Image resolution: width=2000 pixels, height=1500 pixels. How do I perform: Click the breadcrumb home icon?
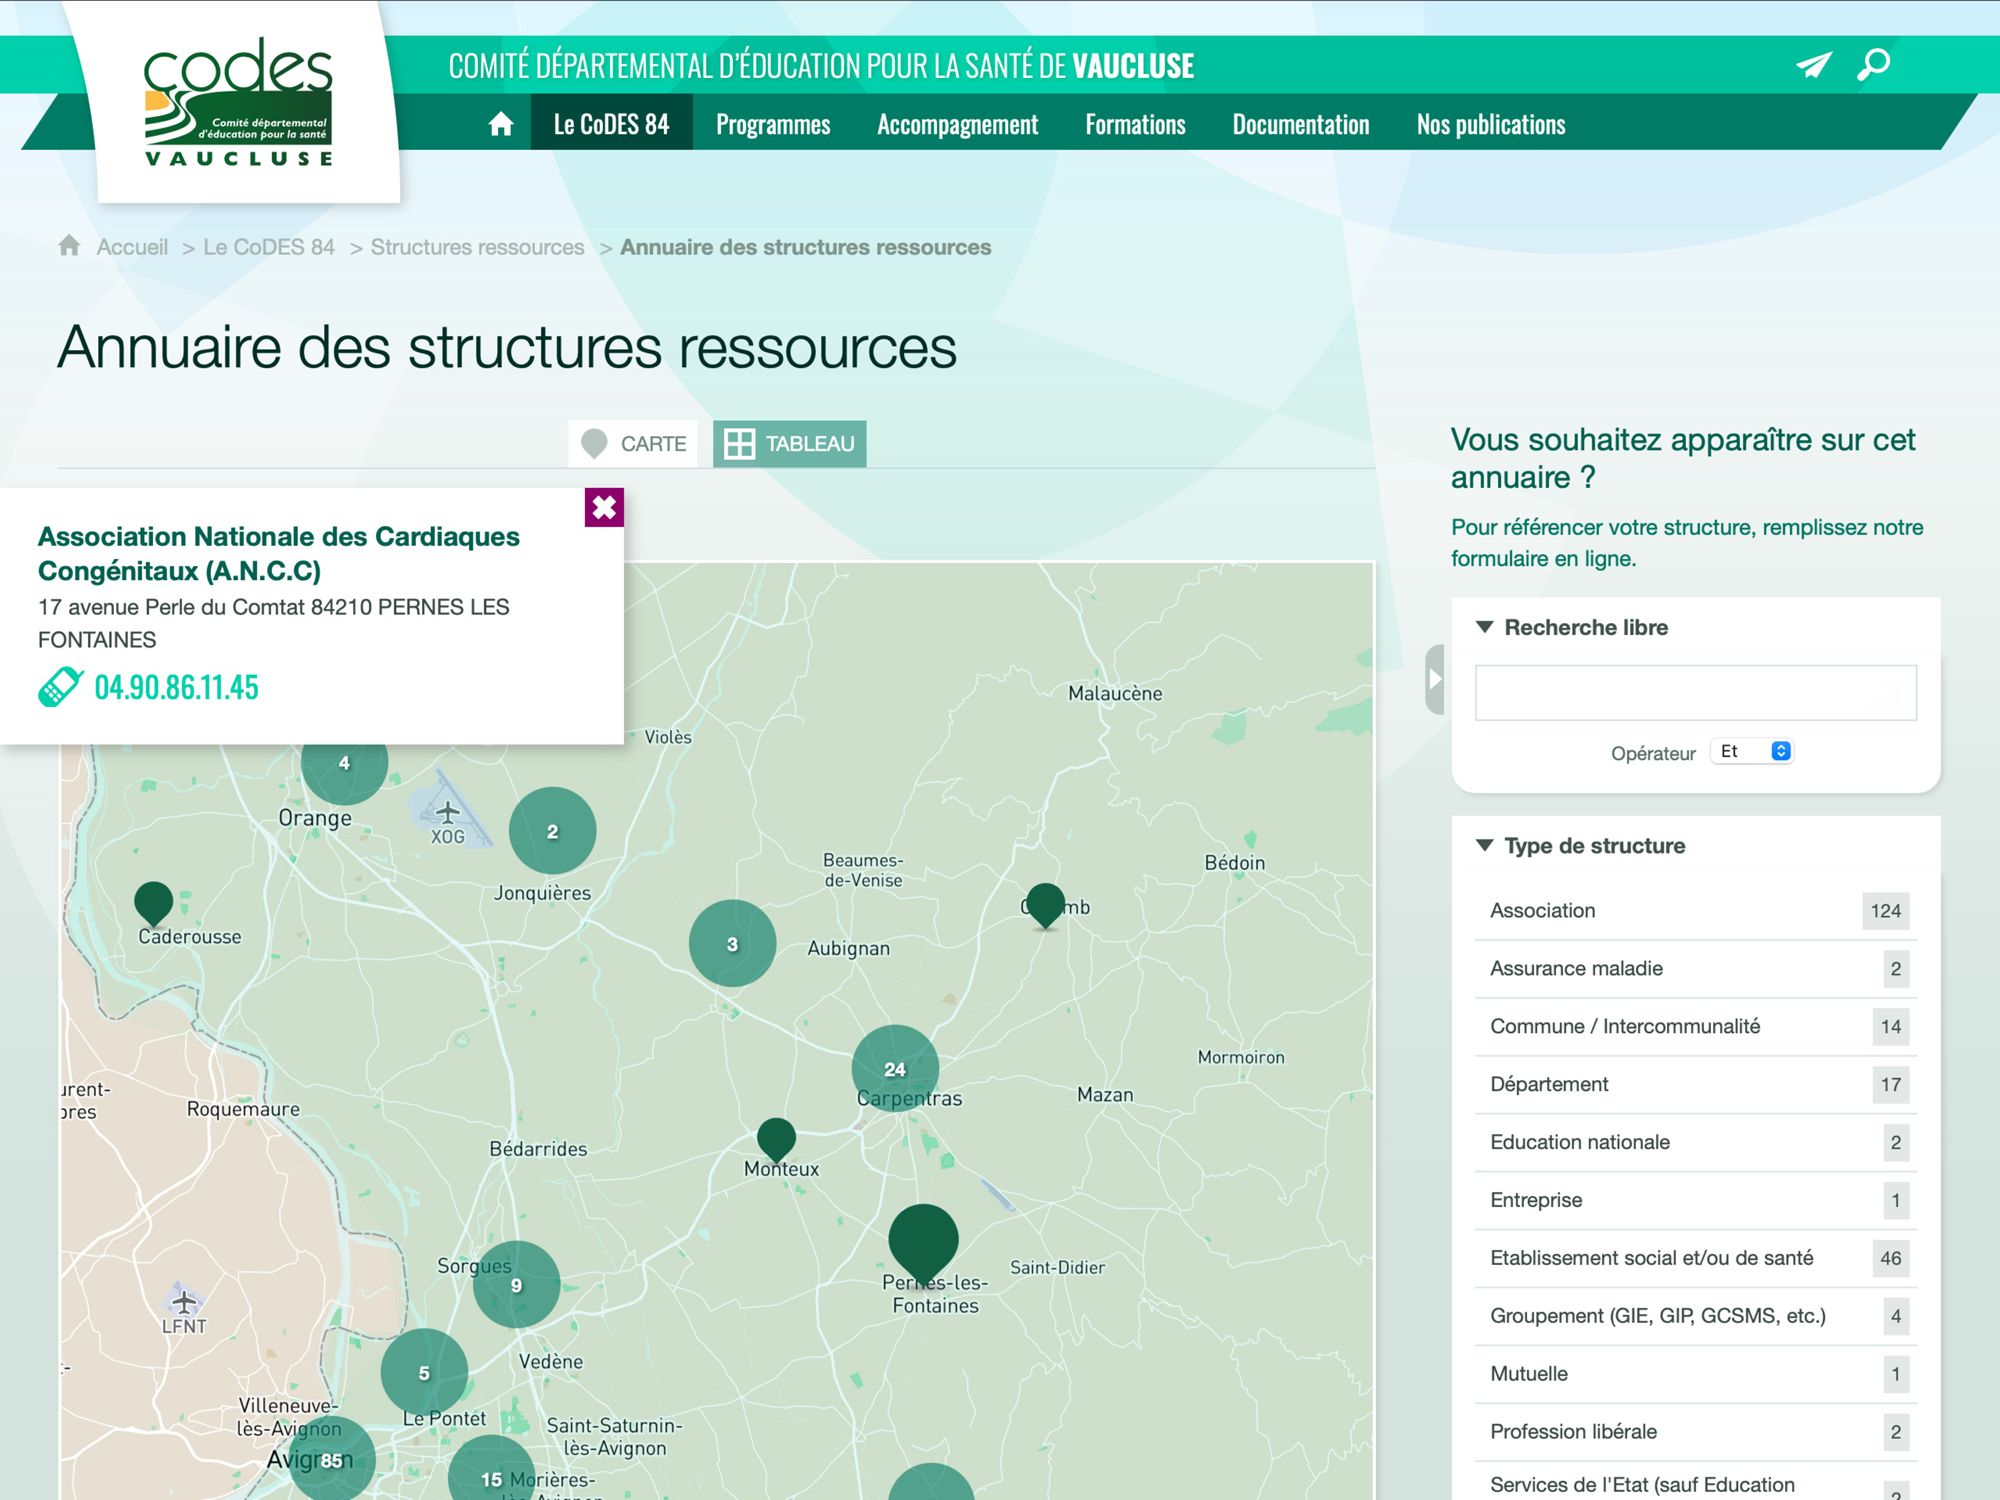69,246
